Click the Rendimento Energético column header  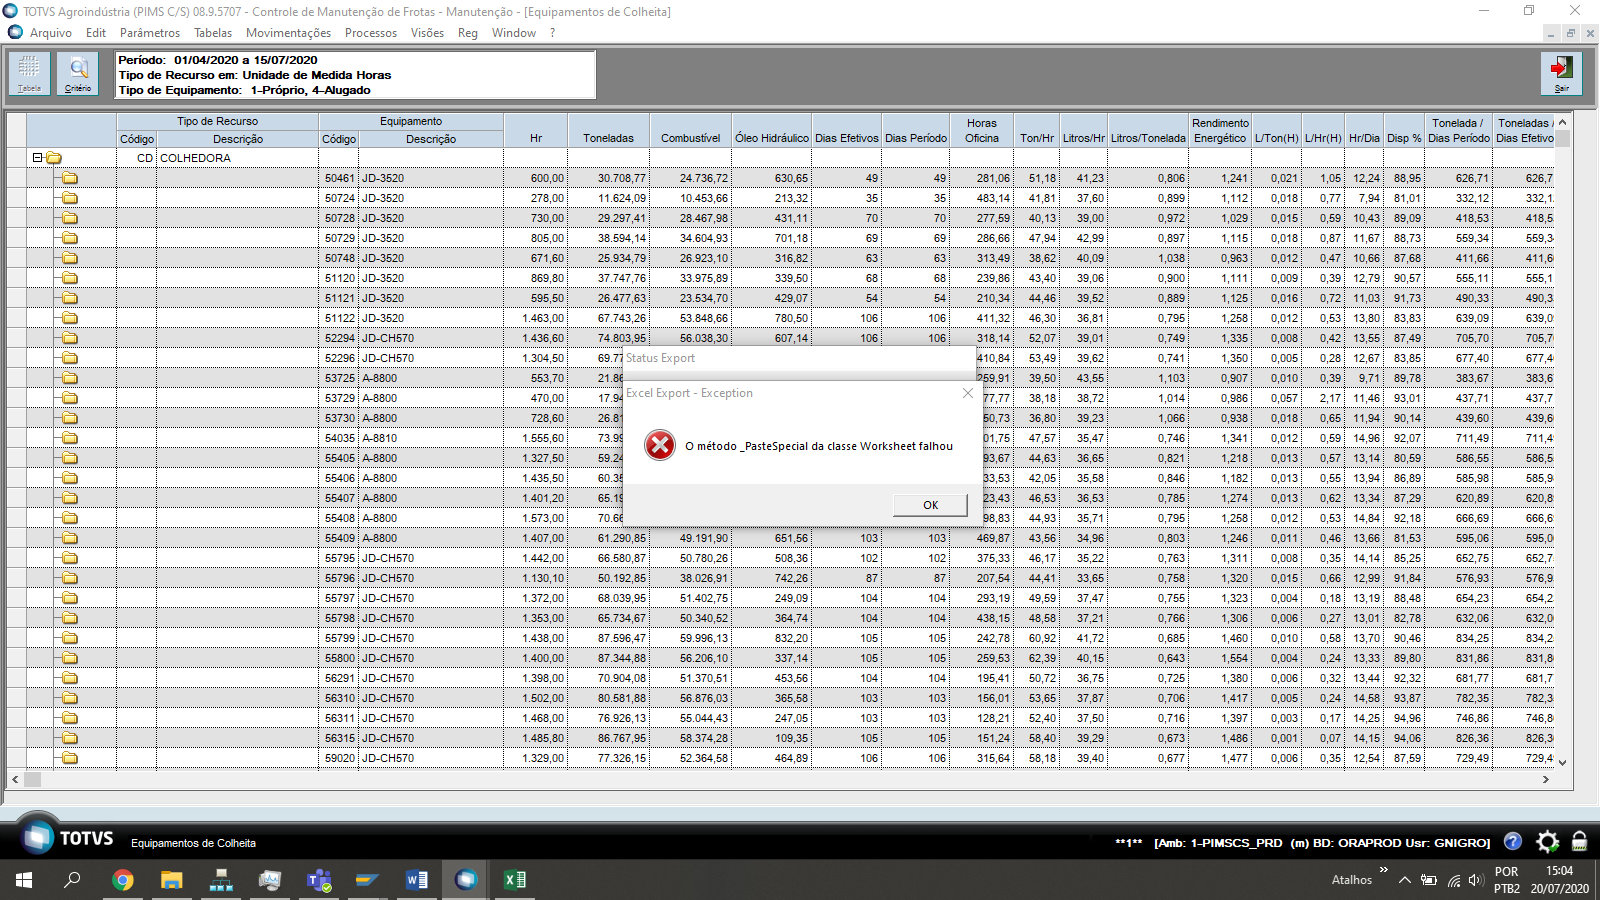pos(1220,131)
